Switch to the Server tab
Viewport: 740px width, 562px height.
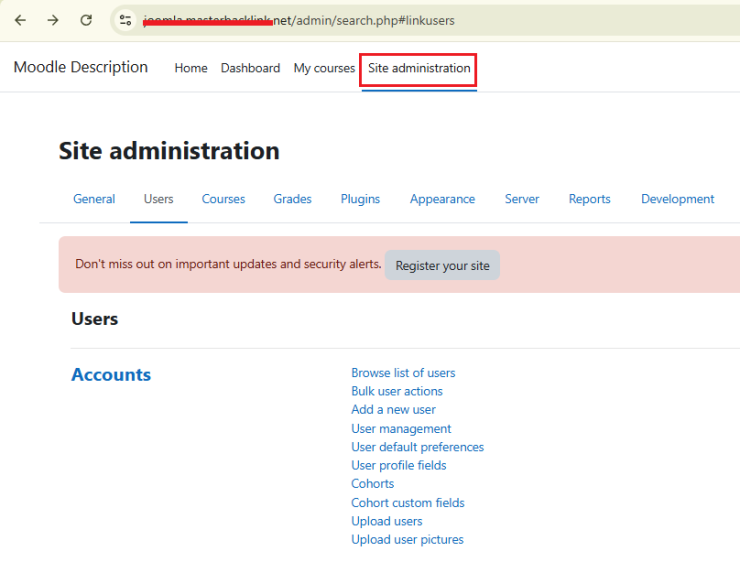(521, 199)
